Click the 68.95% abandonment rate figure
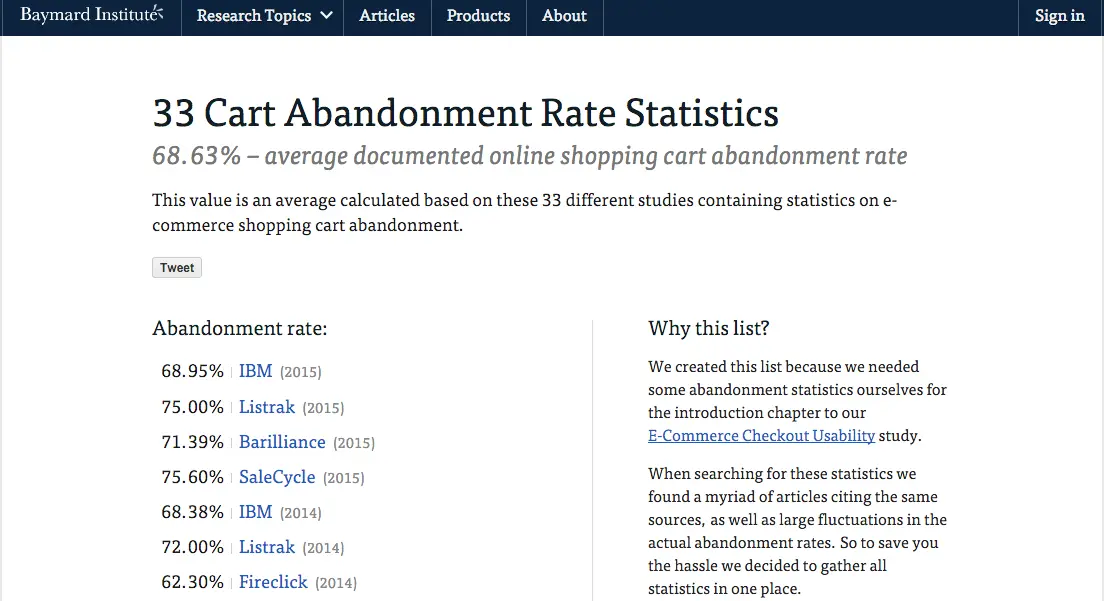This screenshot has height=601, width=1104. pos(192,371)
